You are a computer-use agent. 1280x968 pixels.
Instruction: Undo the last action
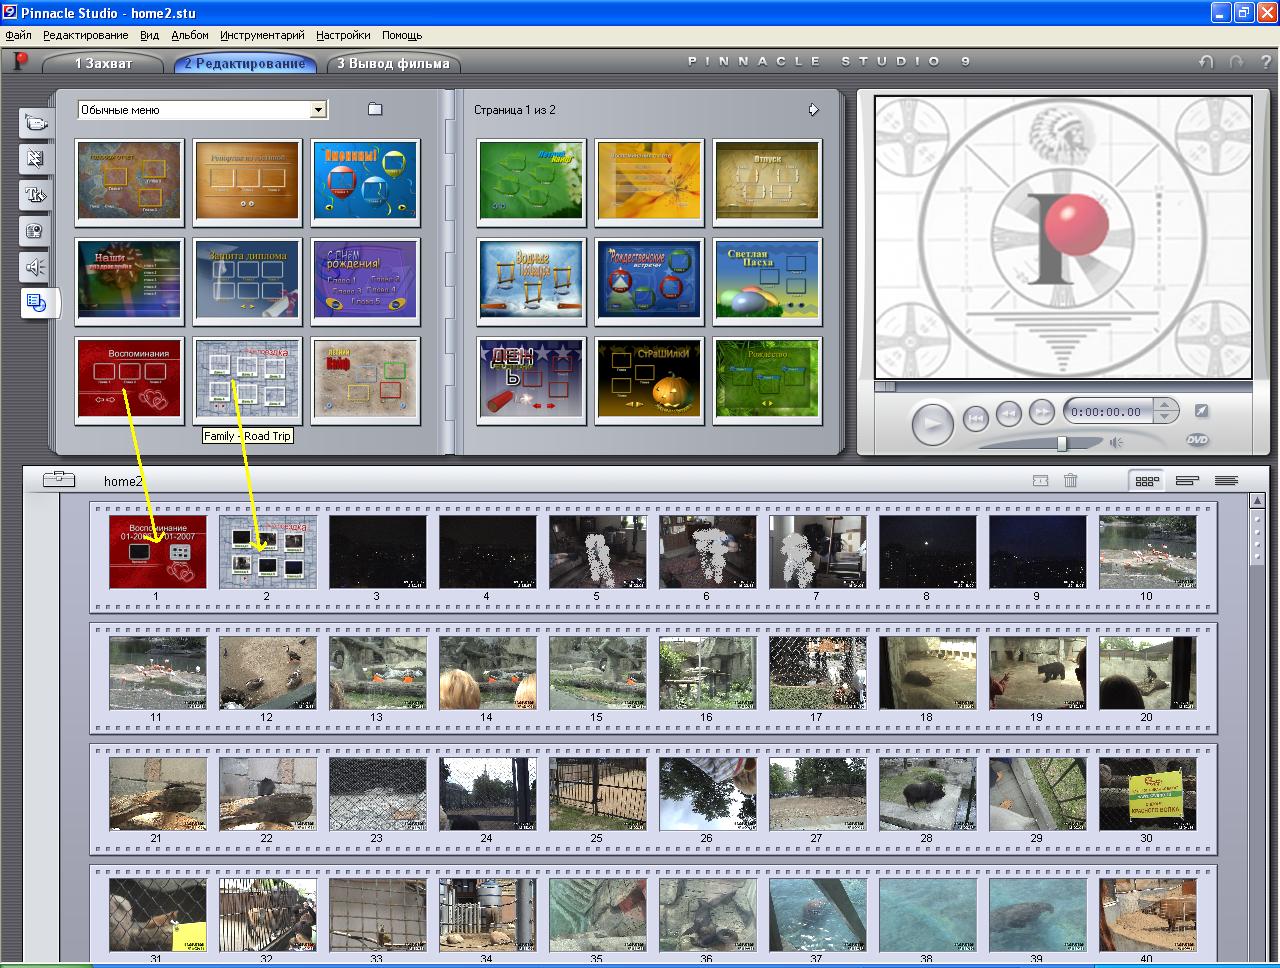(1207, 62)
